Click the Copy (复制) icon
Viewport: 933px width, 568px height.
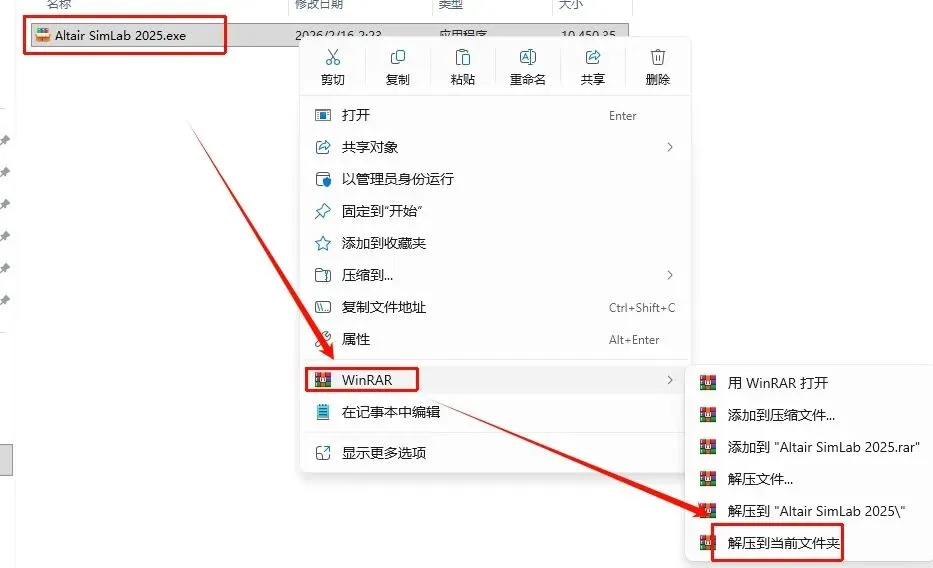pyautogui.click(x=397, y=58)
